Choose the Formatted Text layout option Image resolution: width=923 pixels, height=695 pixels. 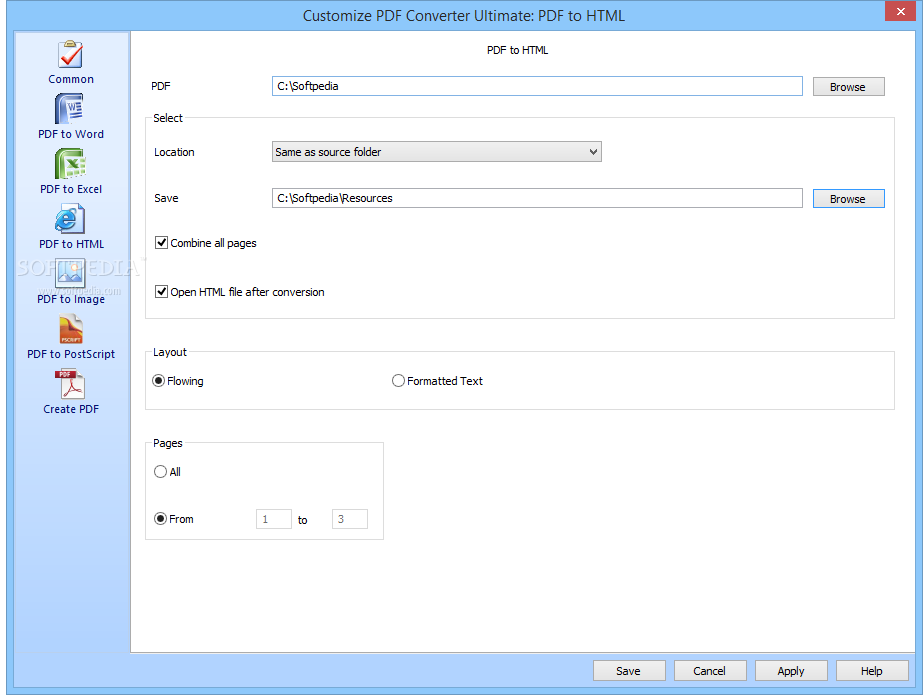[399, 381]
